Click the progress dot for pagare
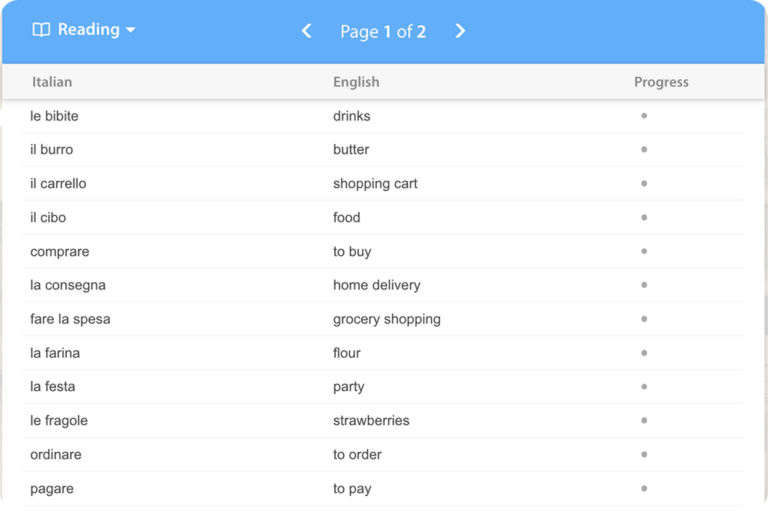 [644, 488]
